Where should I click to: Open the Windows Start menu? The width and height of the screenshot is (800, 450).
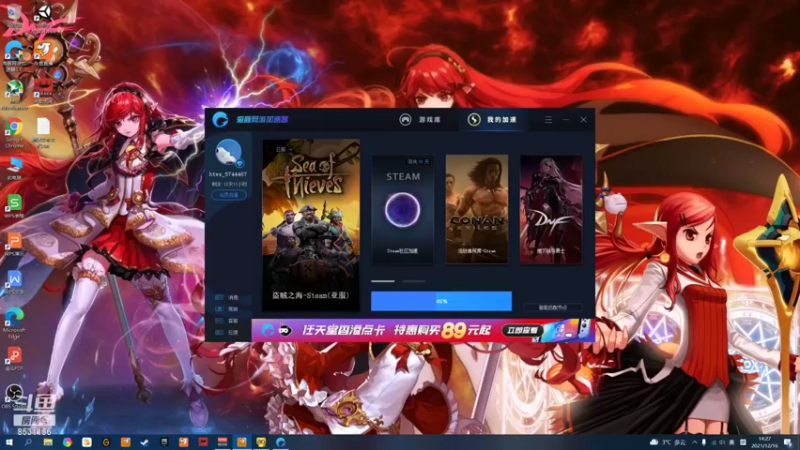(9, 442)
